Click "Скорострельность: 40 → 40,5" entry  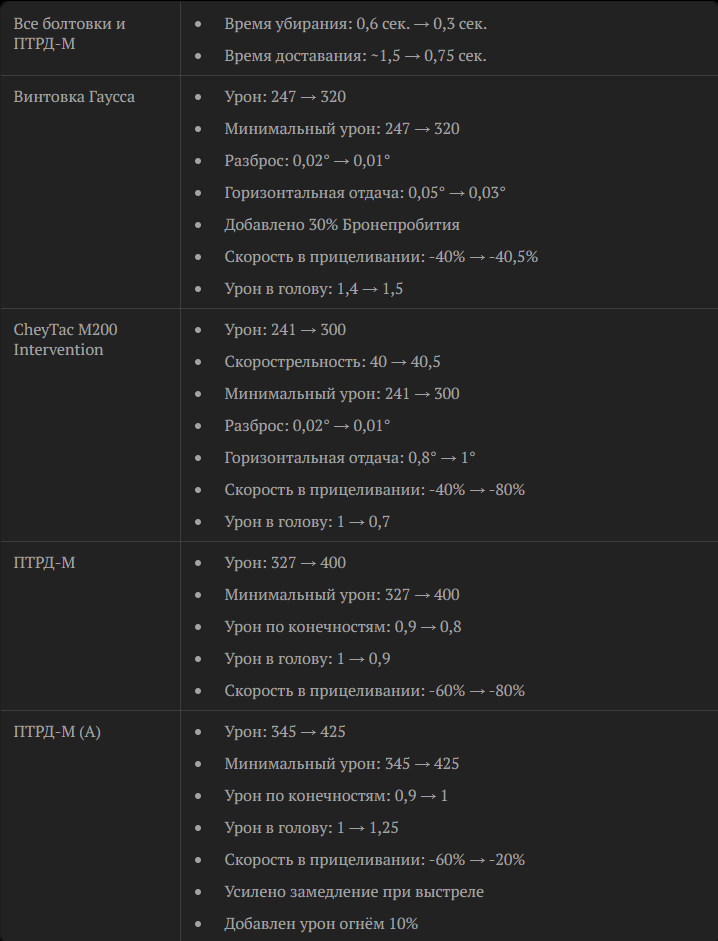click(332, 362)
